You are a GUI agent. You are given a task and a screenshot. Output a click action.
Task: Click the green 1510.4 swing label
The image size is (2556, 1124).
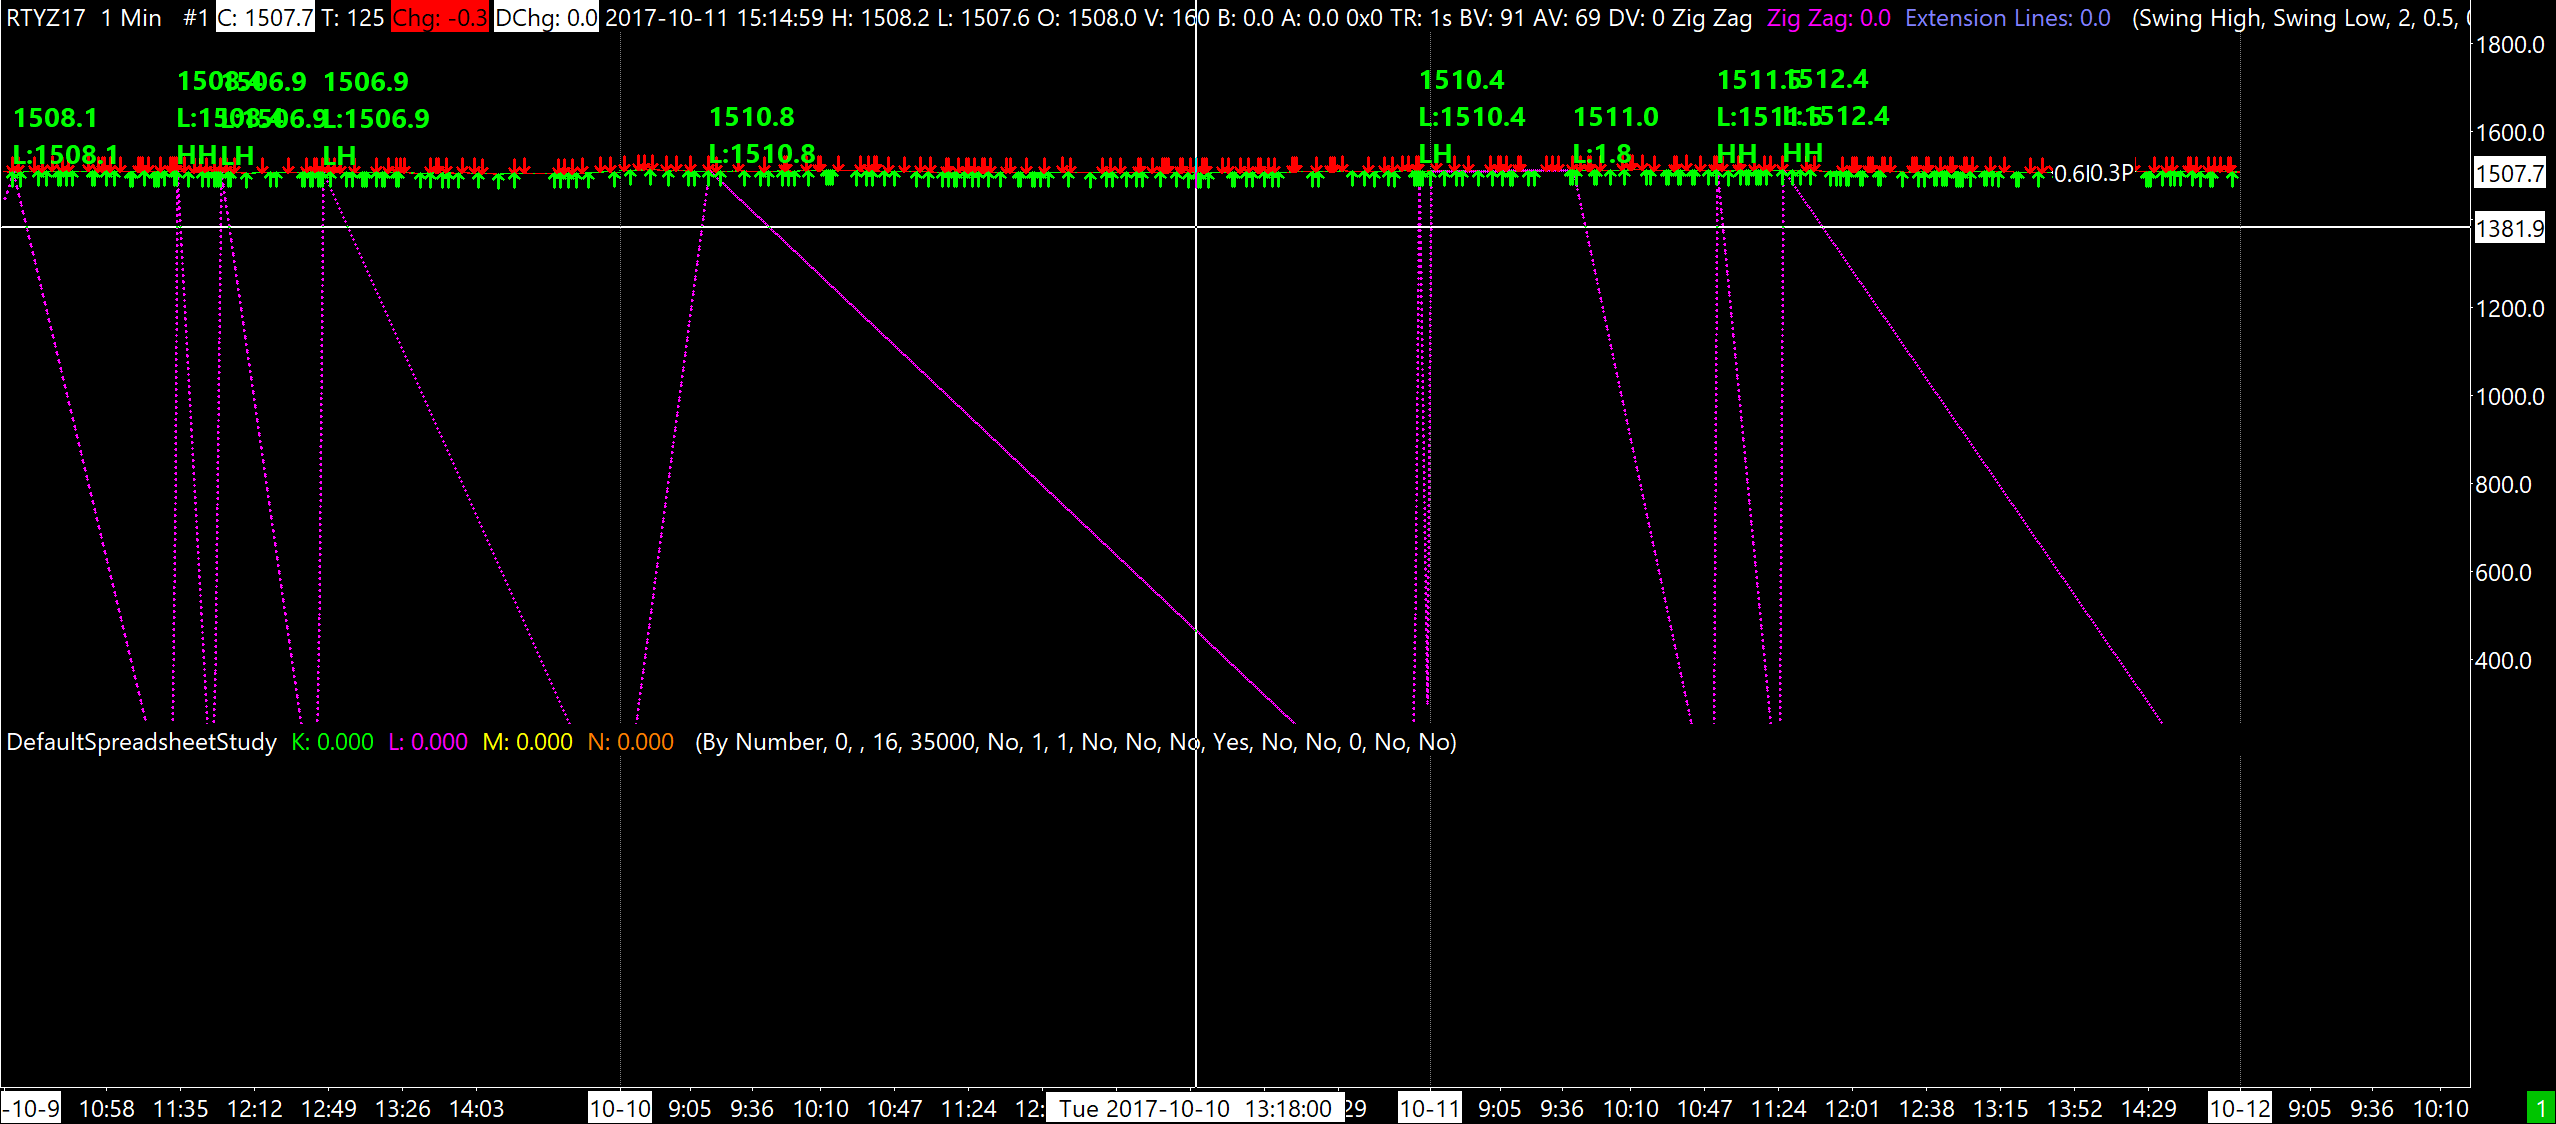(x=1461, y=80)
